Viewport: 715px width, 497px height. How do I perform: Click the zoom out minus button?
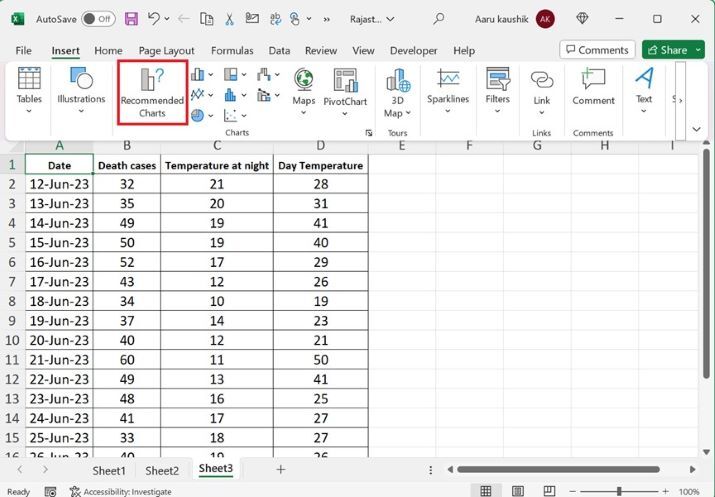click(573, 492)
